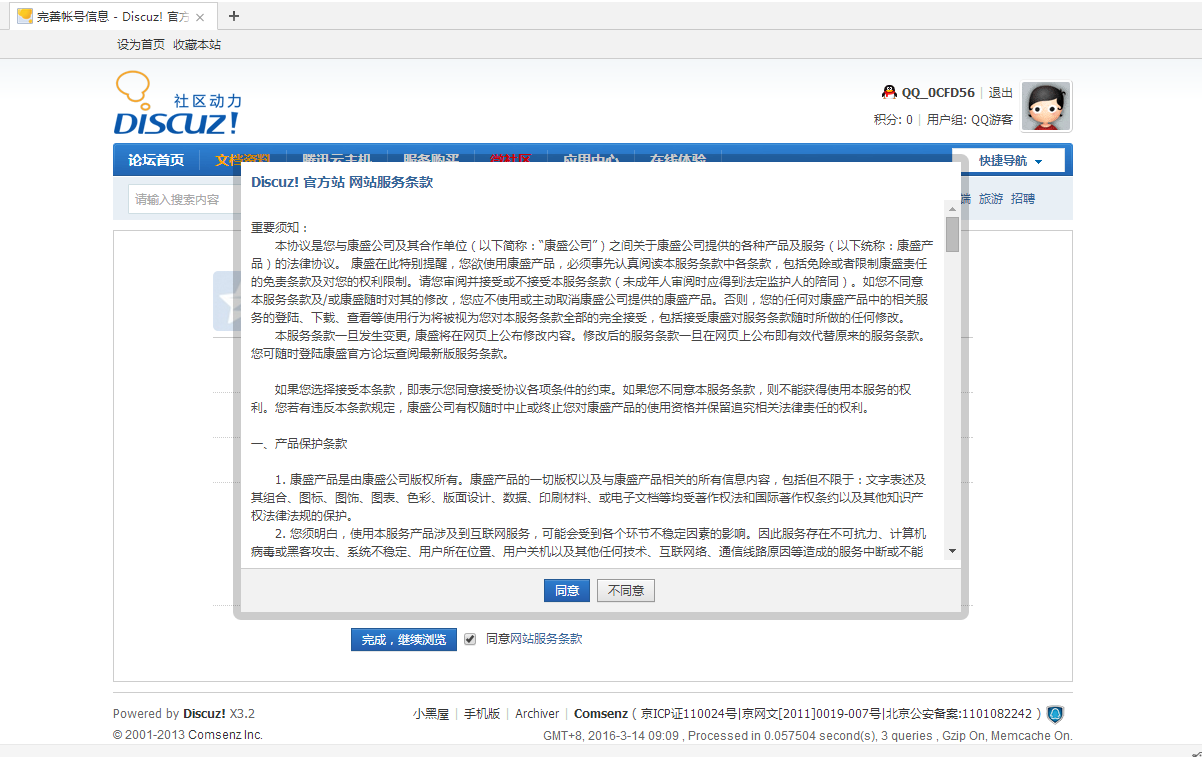Viewport: 1202px width, 757px height.
Task: Toggle the 同意网站服务条款 checkbox
Action: 470,639
